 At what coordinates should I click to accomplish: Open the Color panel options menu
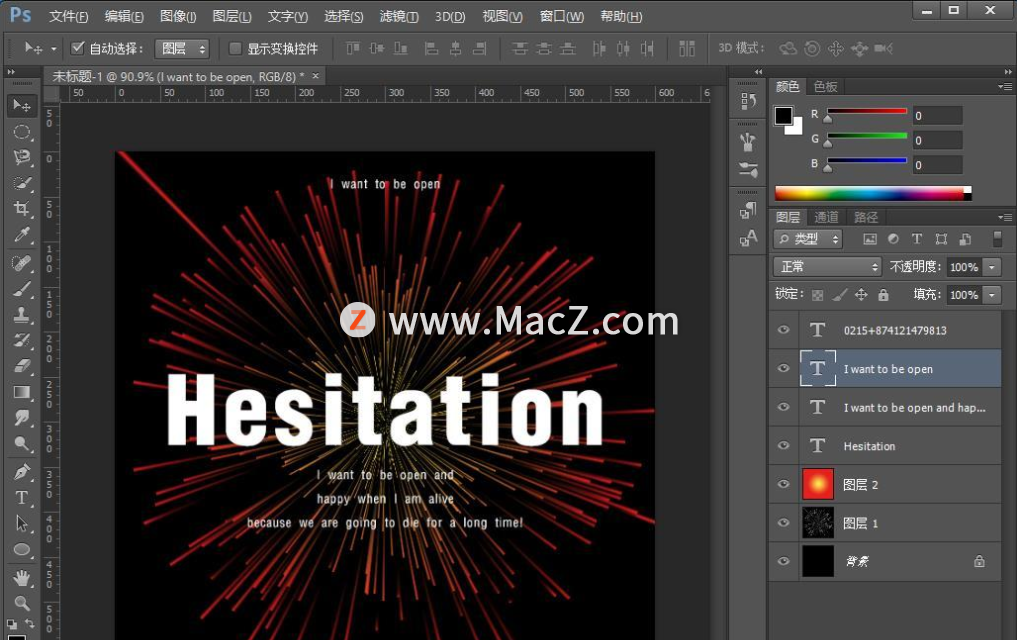[1005, 86]
